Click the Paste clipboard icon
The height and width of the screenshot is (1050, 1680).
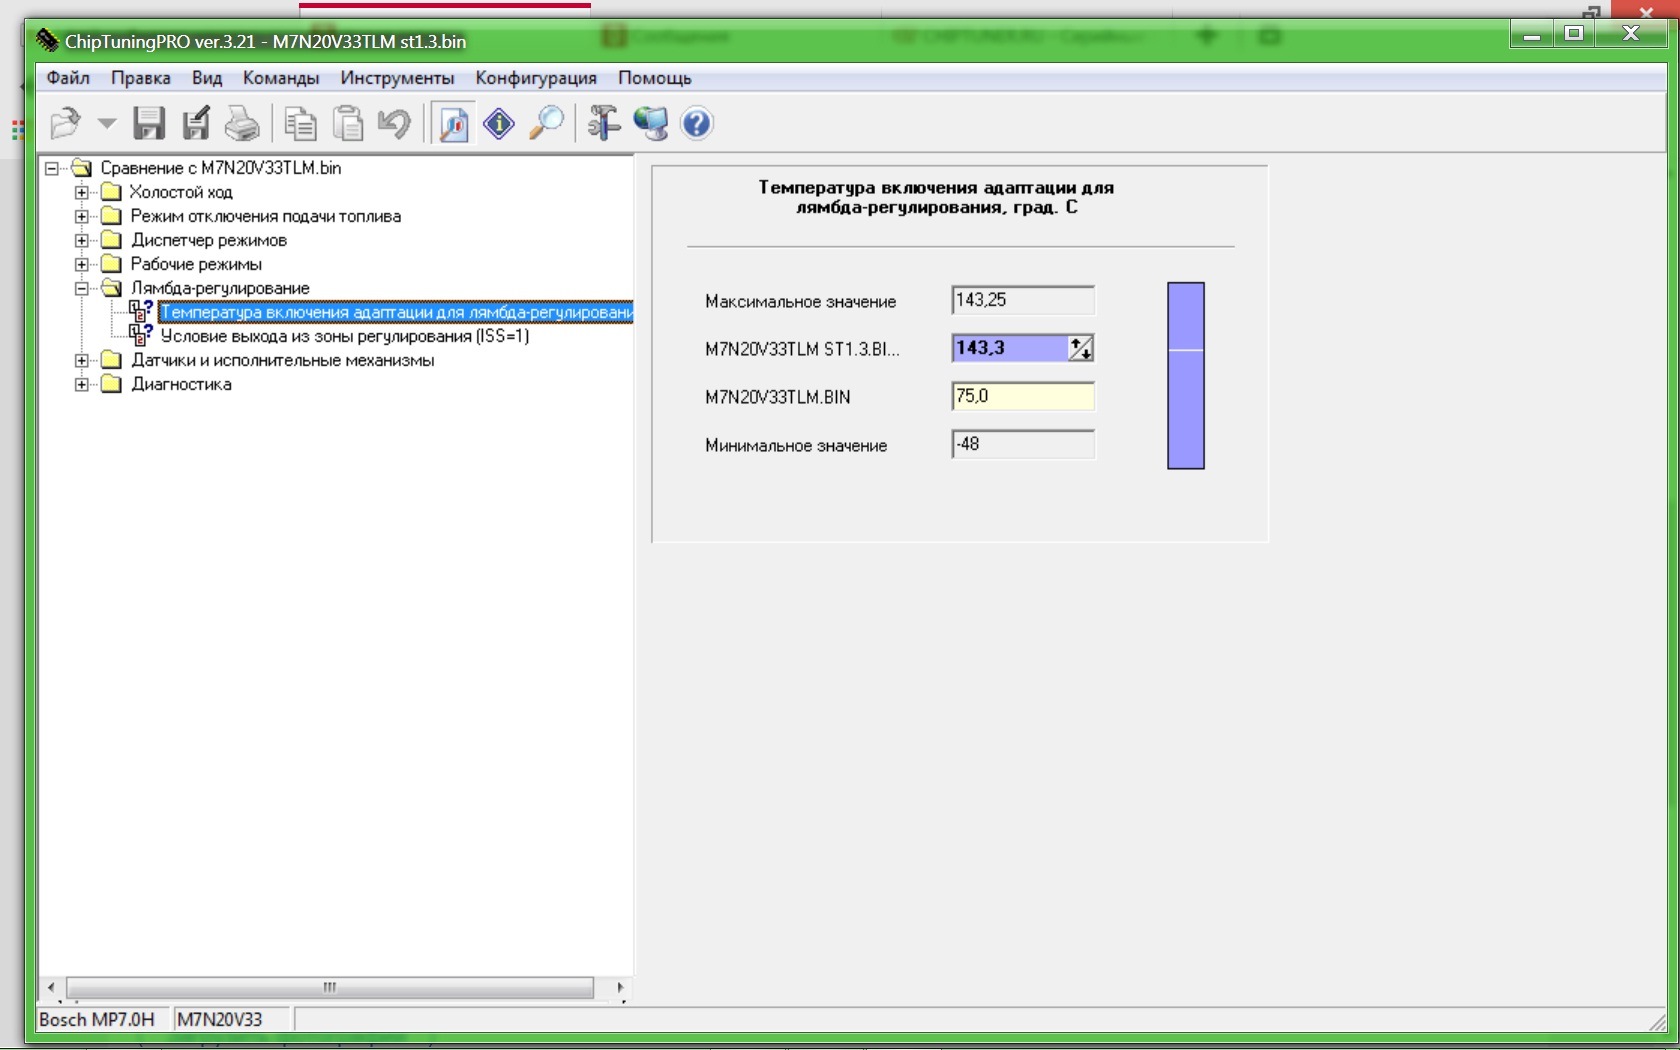[347, 124]
